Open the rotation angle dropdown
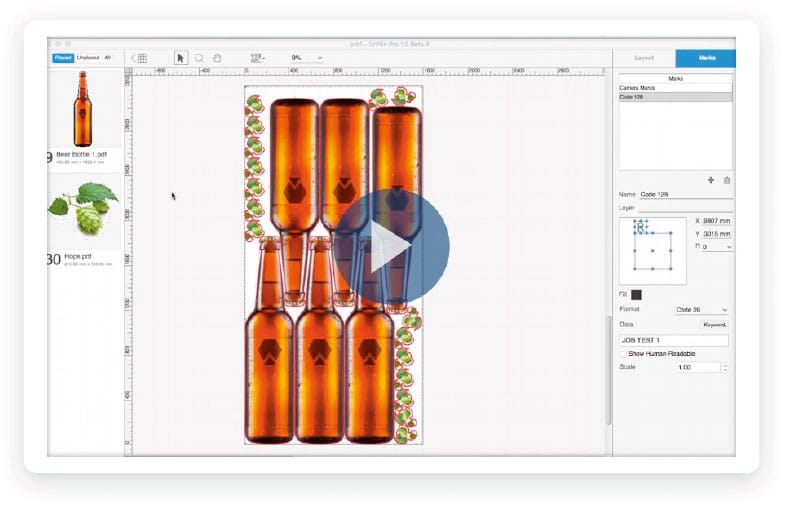 pyautogui.click(x=717, y=247)
